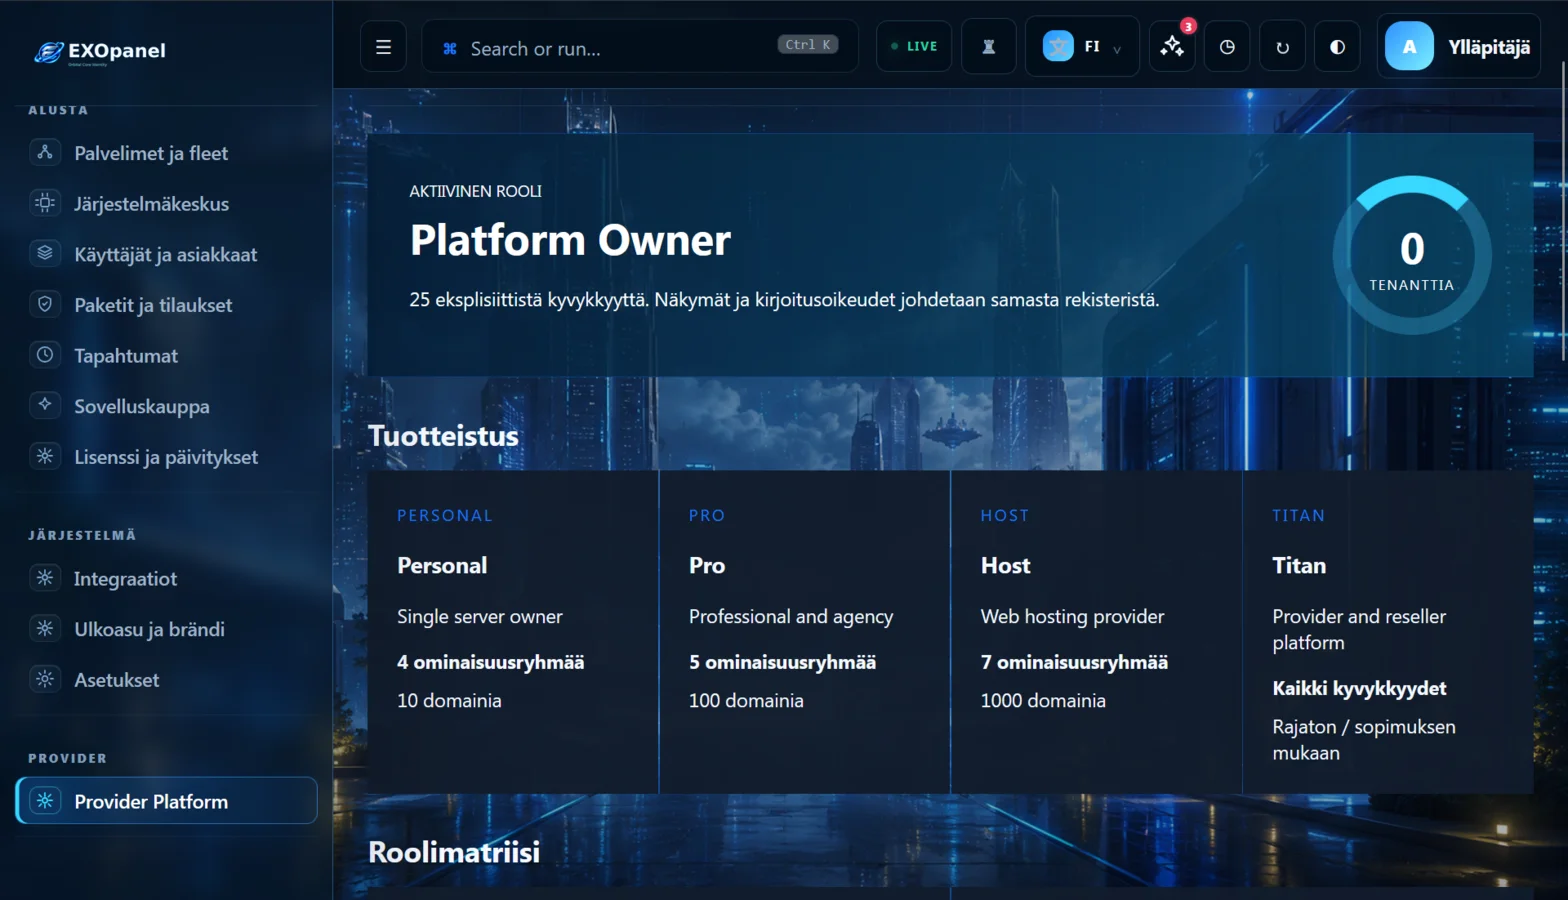The height and width of the screenshot is (900, 1568).
Task: Open Tapahtumat in sidebar
Action: (166, 355)
